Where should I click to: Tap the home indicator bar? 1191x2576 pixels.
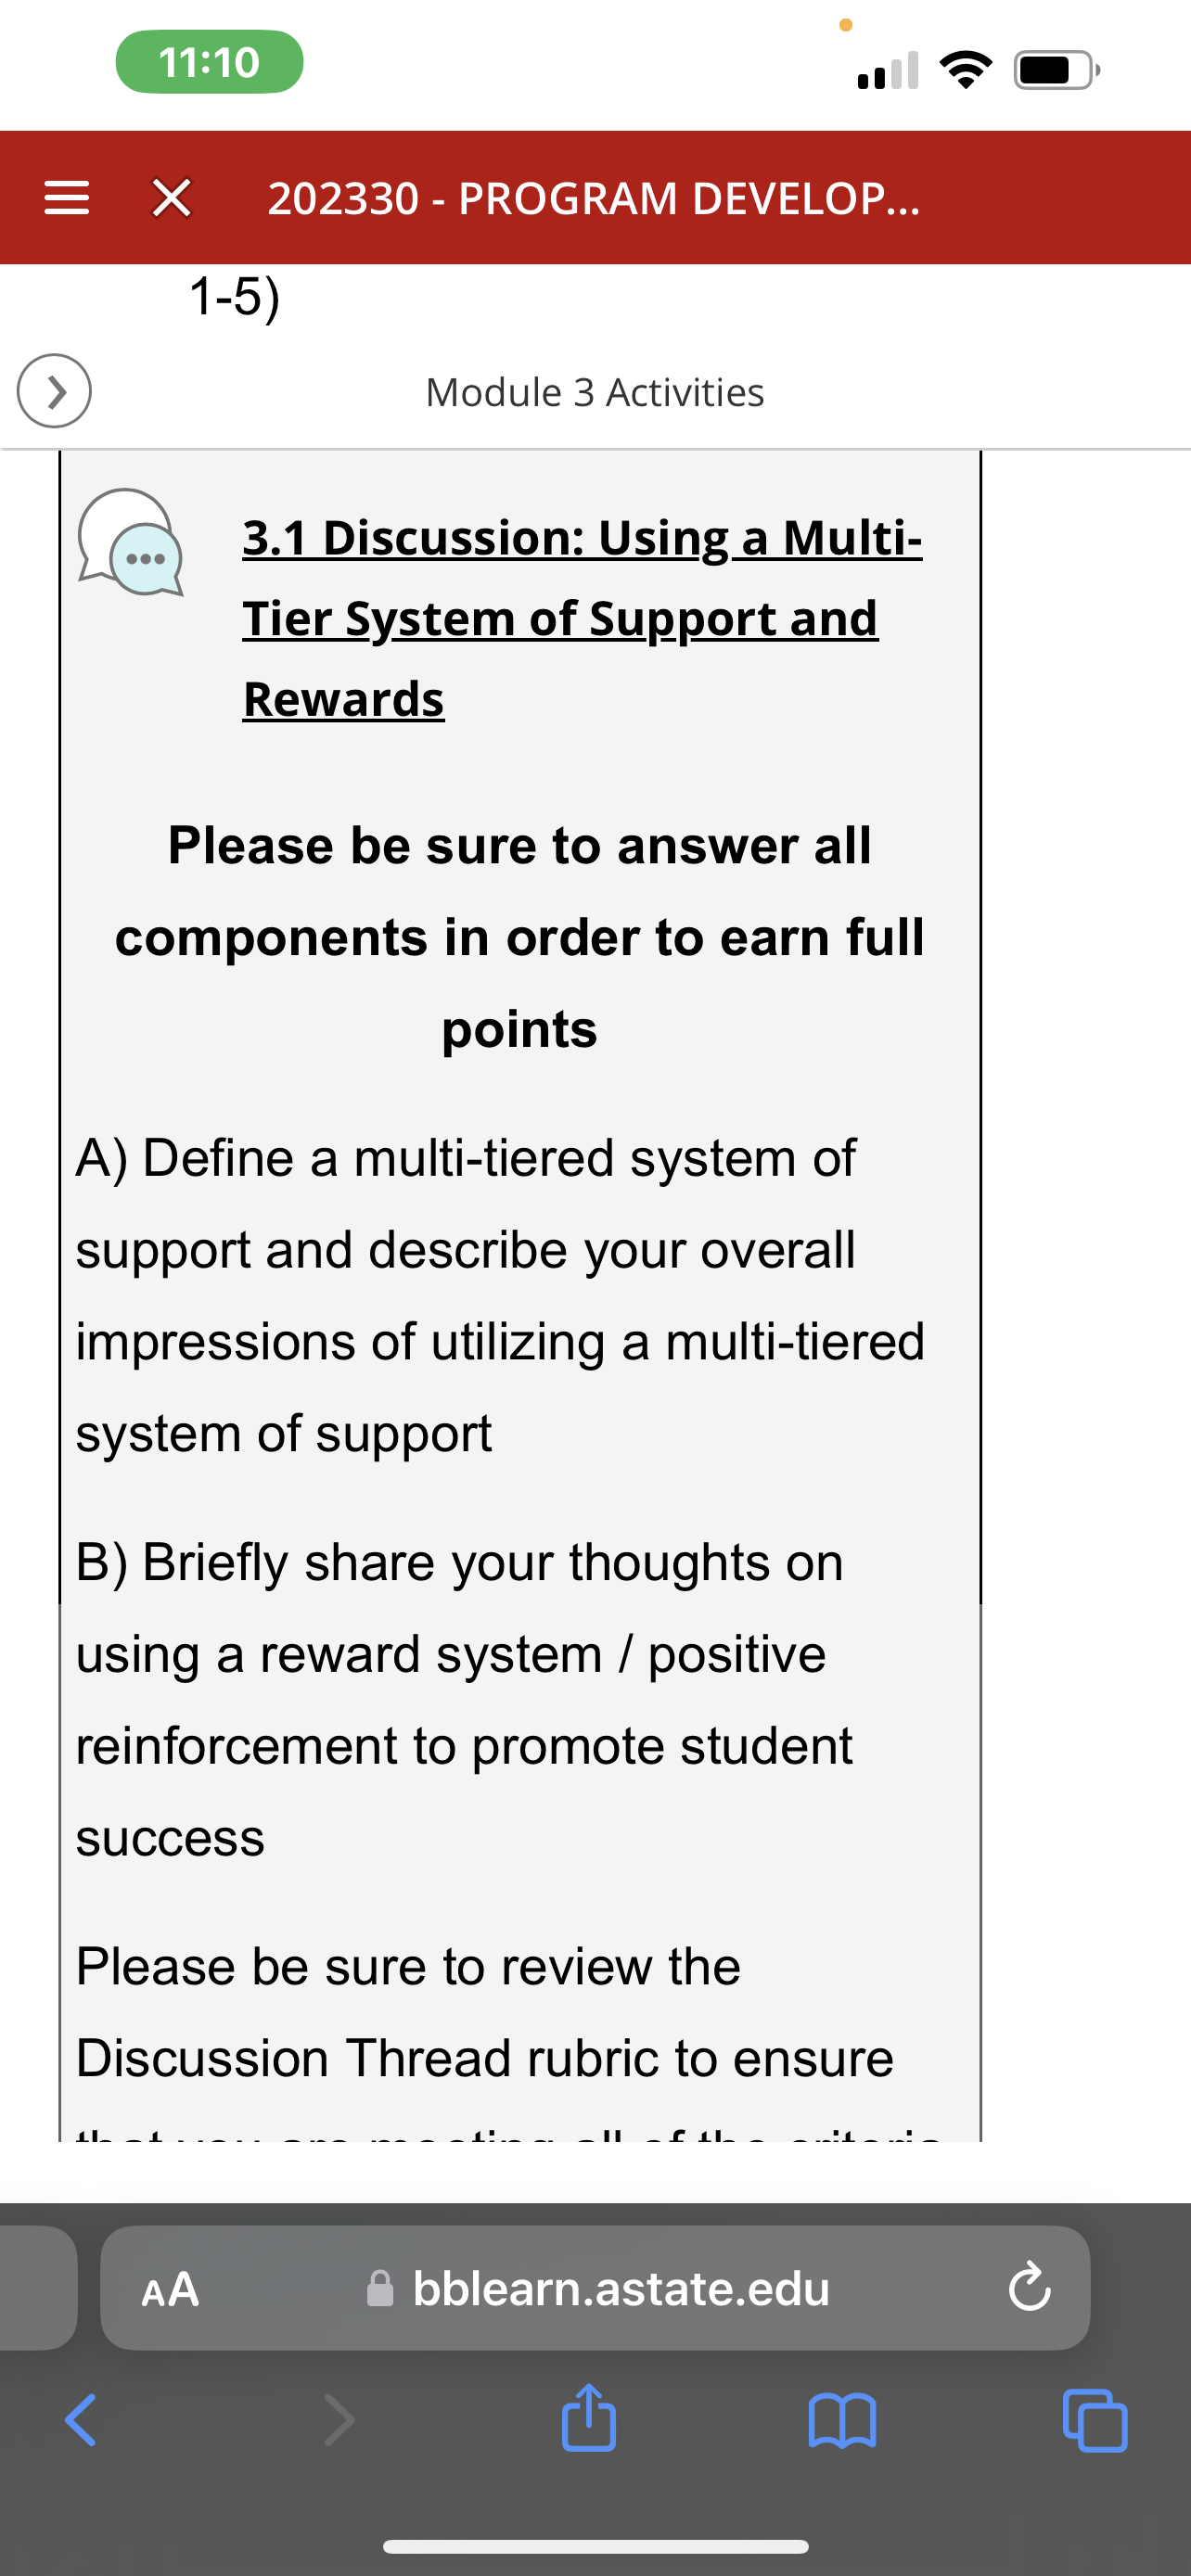pyautogui.click(x=595, y=2546)
